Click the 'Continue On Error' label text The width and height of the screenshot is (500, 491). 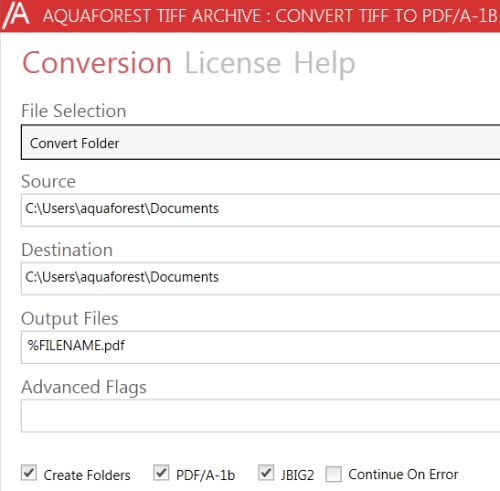point(403,474)
